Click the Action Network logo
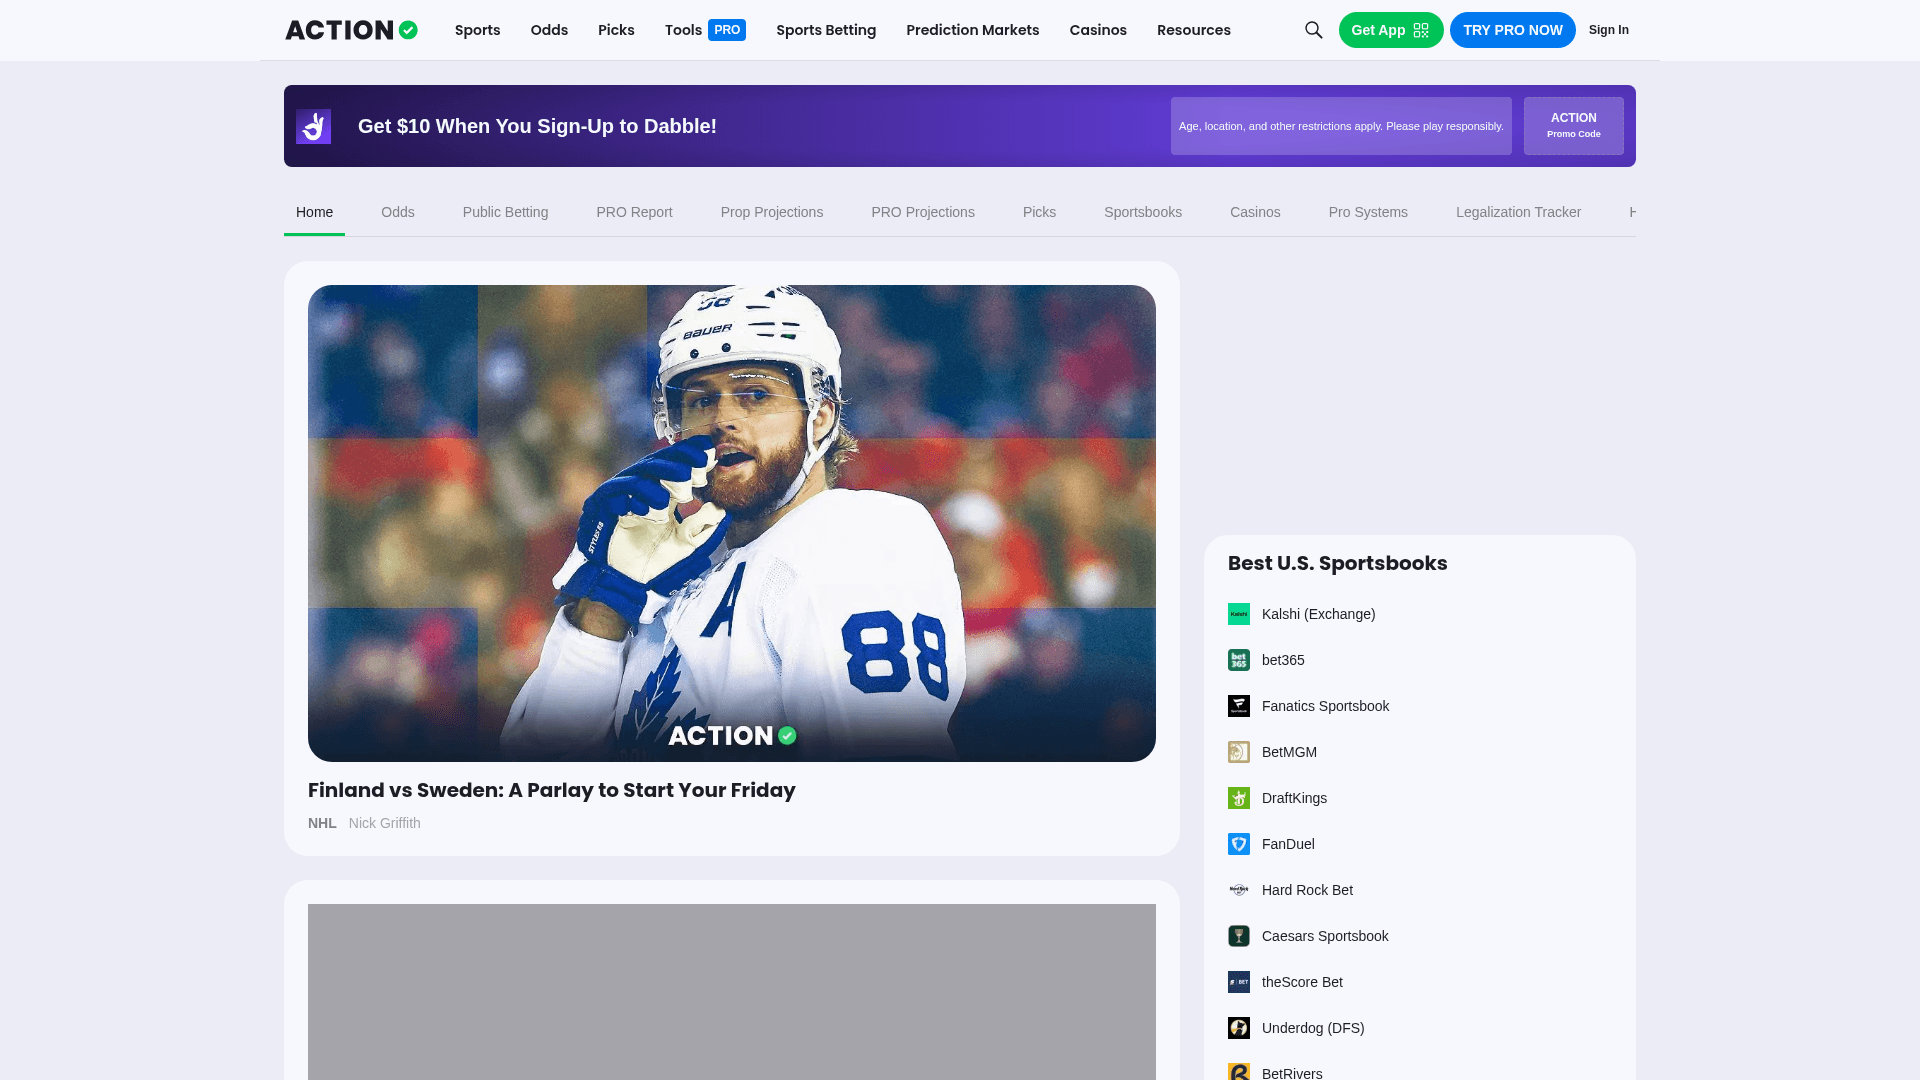1920x1080 pixels. click(350, 29)
